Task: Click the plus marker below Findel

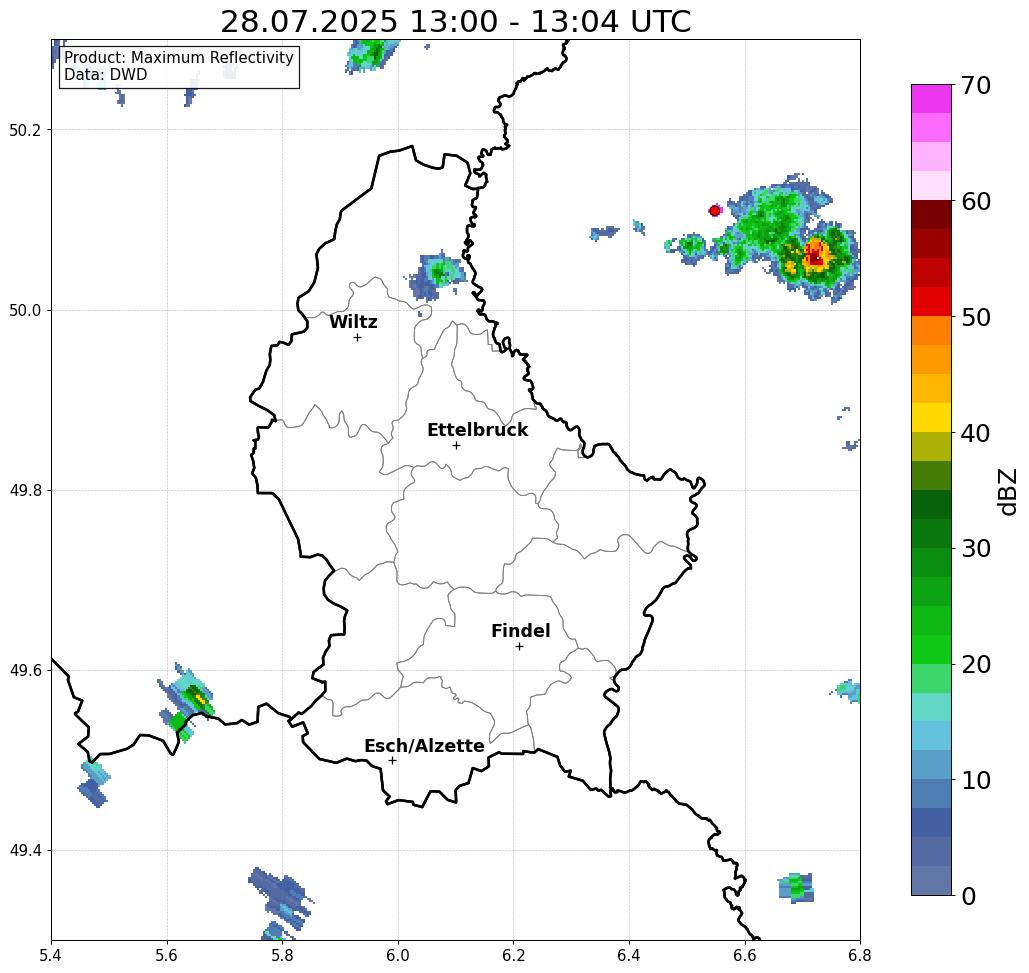Action: (519, 646)
